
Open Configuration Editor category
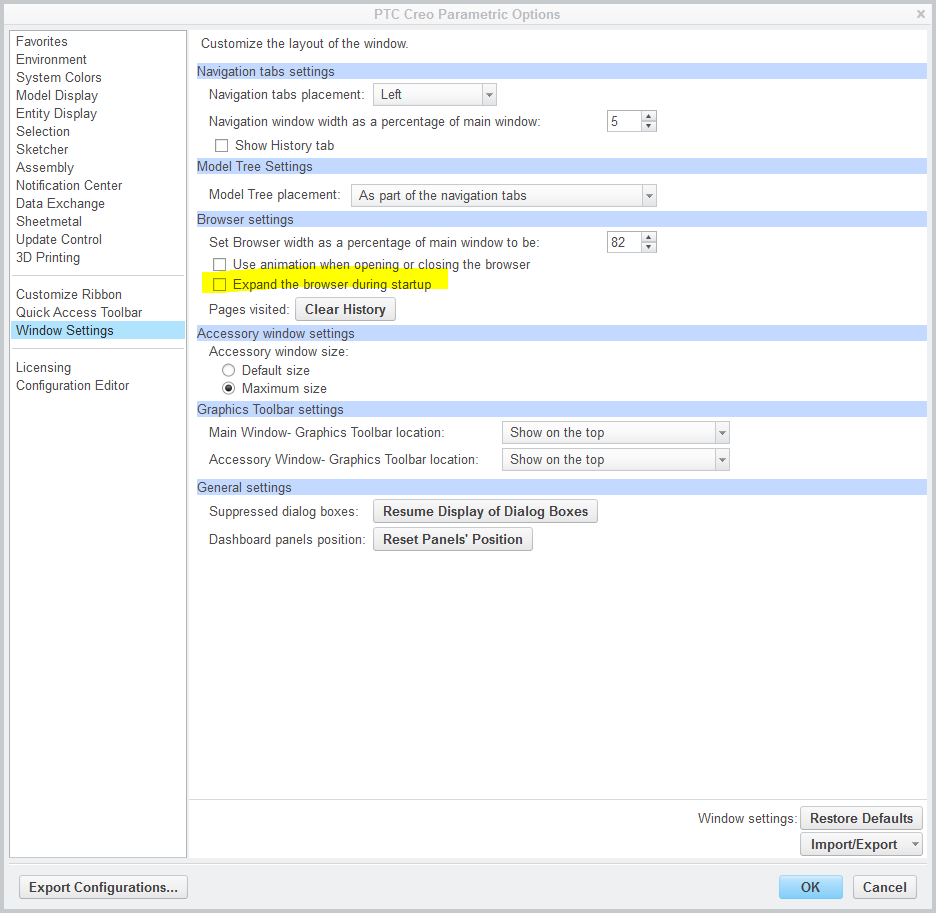(72, 385)
